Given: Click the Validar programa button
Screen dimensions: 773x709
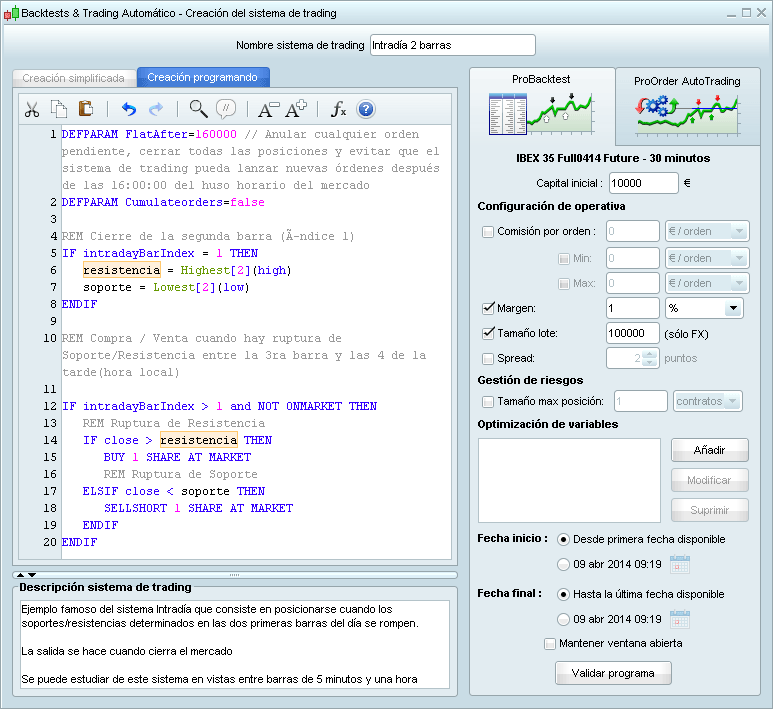Looking at the screenshot, I should pyautogui.click(x=613, y=673).
